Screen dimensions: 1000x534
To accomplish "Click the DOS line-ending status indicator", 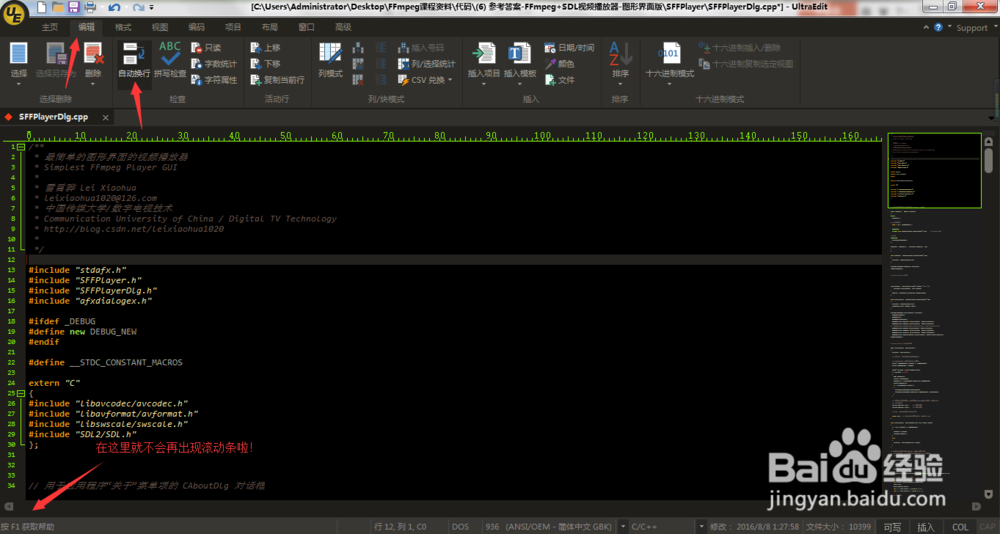I will pyautogui.click(x=460, y=527).
